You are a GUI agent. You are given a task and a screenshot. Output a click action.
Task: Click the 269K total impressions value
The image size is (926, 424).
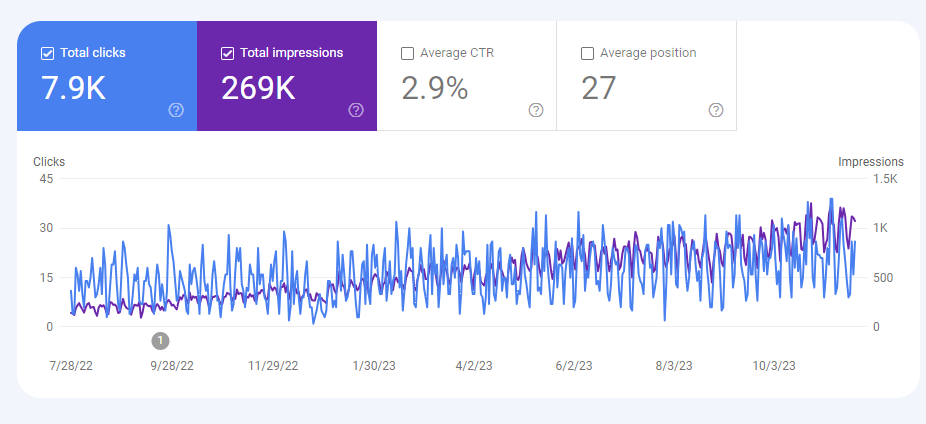(258, 88)
